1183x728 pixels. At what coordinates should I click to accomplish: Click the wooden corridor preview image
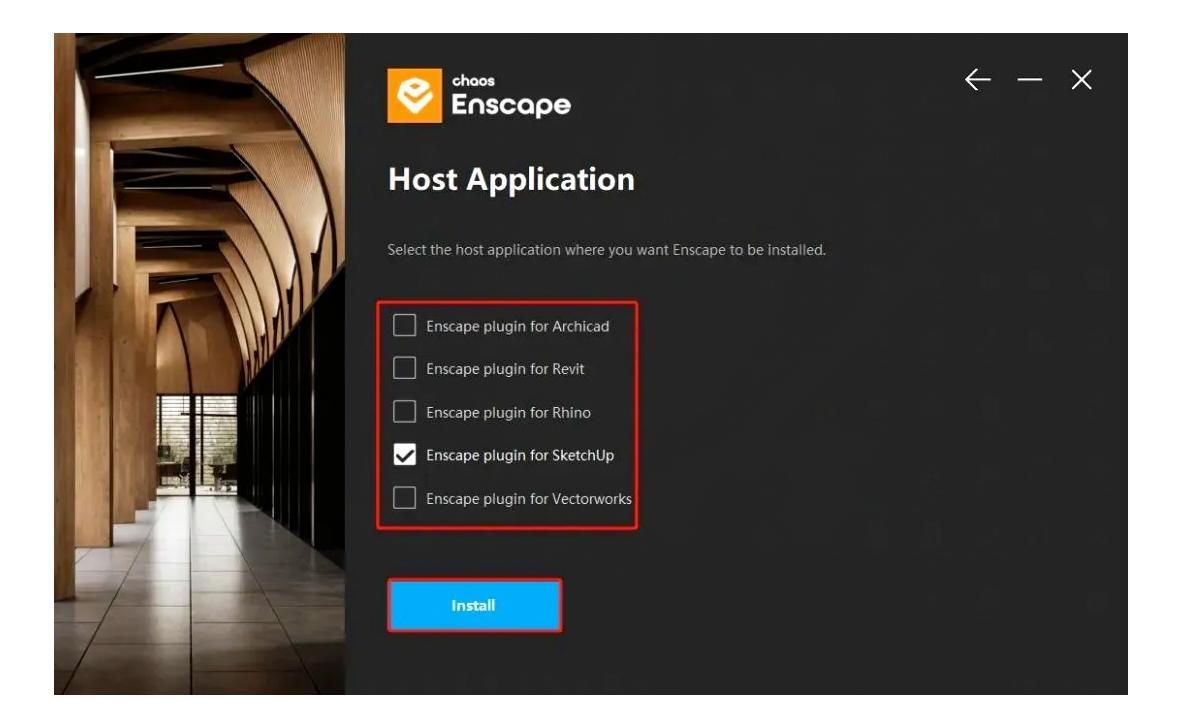tap(200, 364)
